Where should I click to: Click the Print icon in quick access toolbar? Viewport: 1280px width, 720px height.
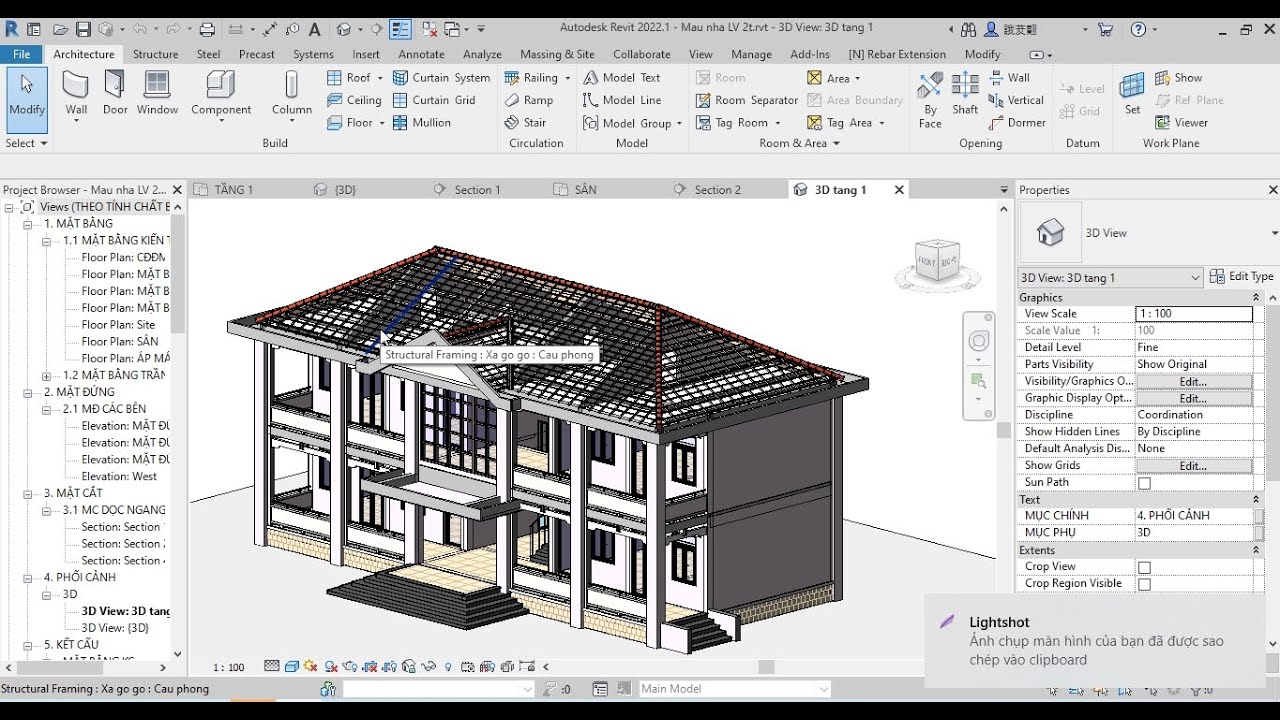coord(207,29)
